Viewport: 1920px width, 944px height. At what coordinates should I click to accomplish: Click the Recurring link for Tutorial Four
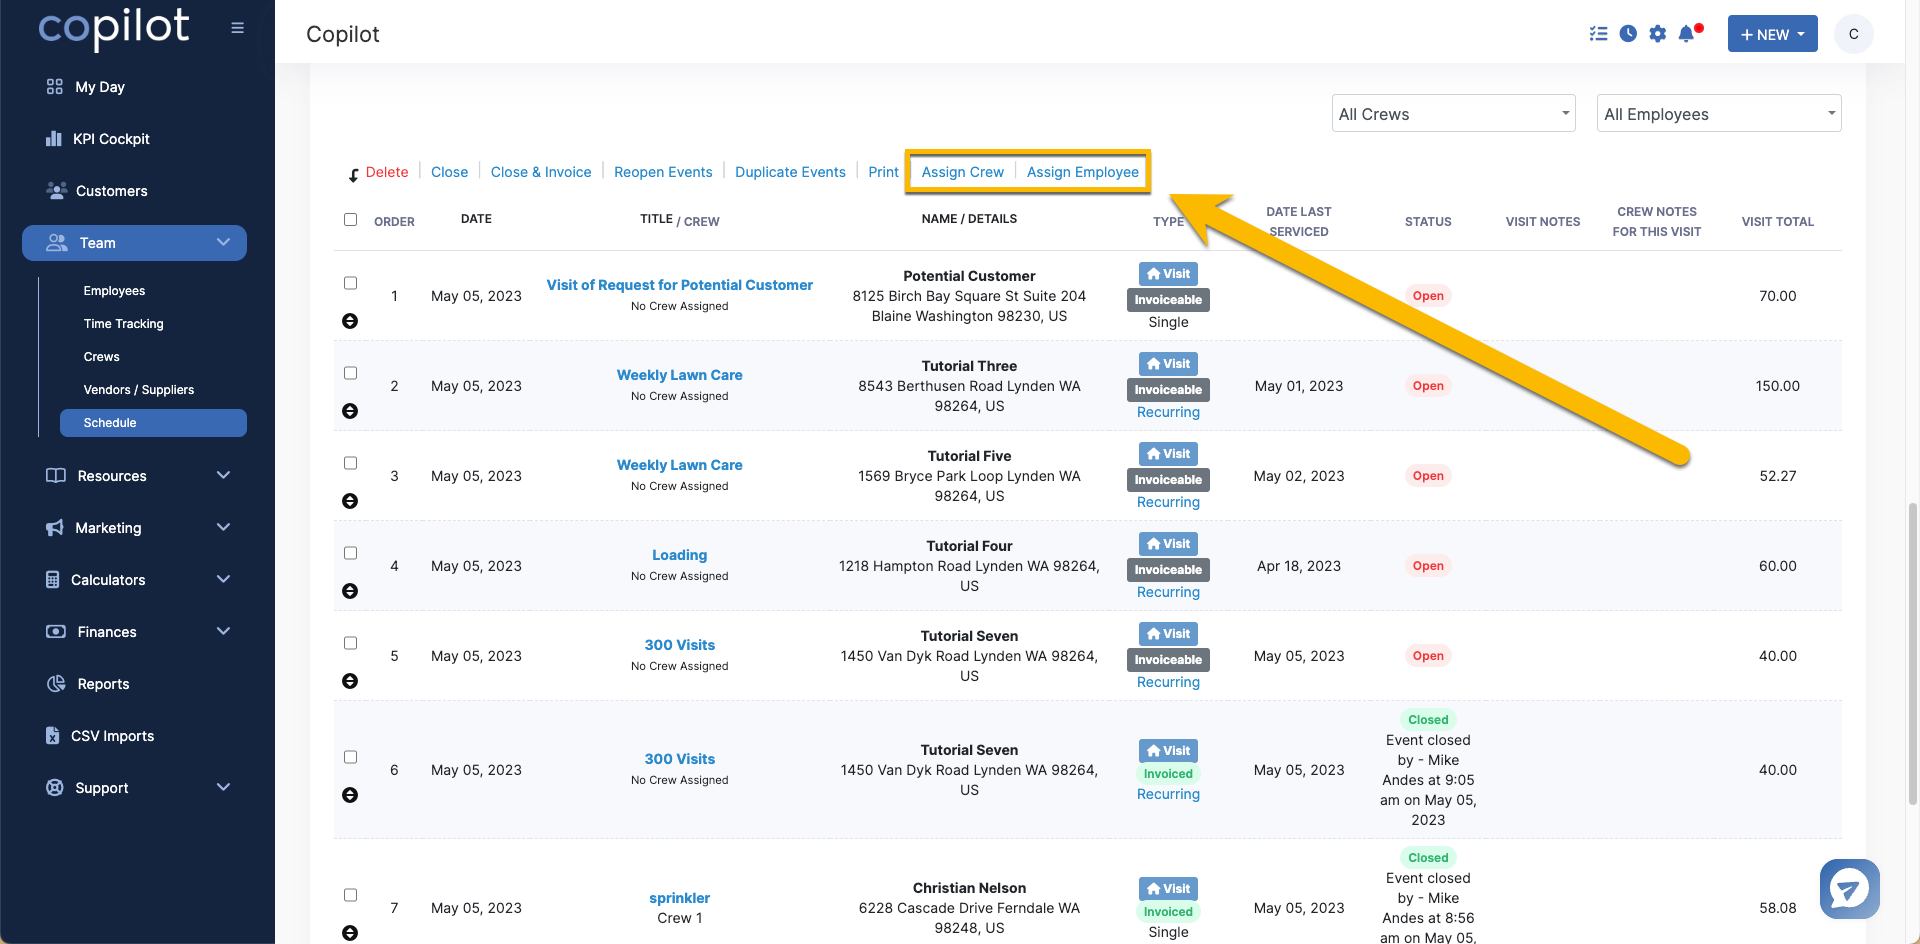(x=1168, y=592)
